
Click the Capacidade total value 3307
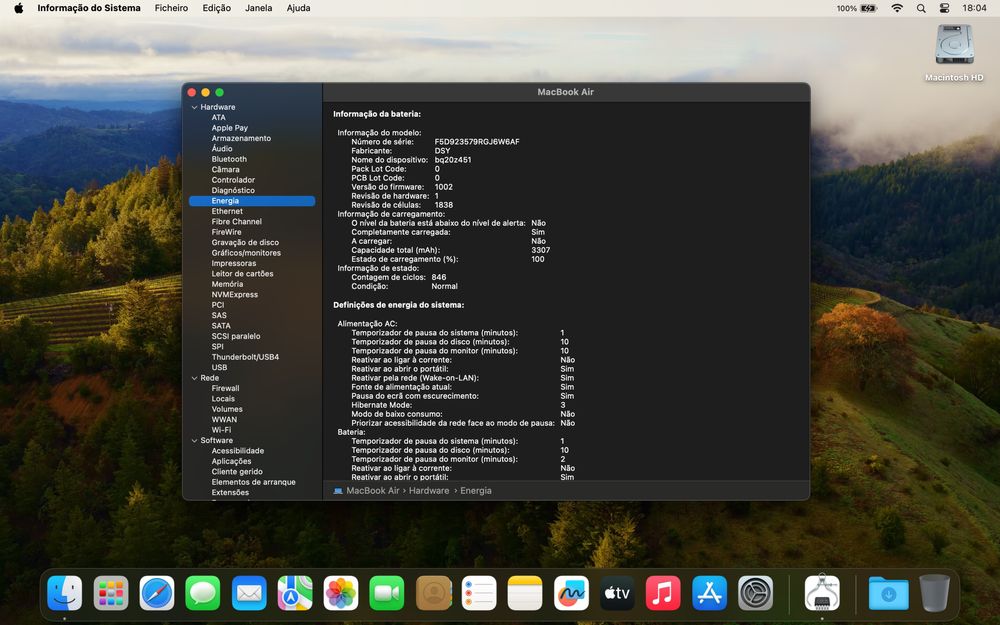pos(541,250)
